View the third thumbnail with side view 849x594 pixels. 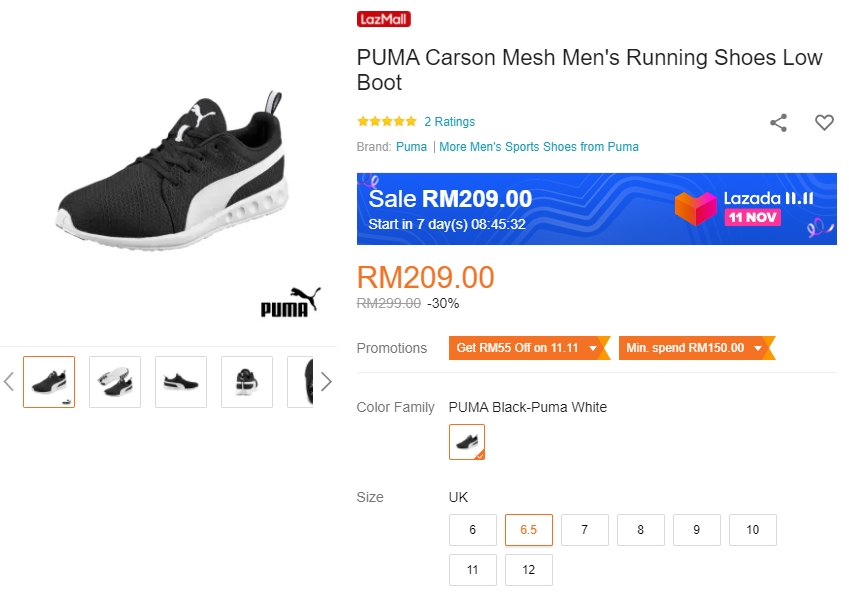coord(181,382)
